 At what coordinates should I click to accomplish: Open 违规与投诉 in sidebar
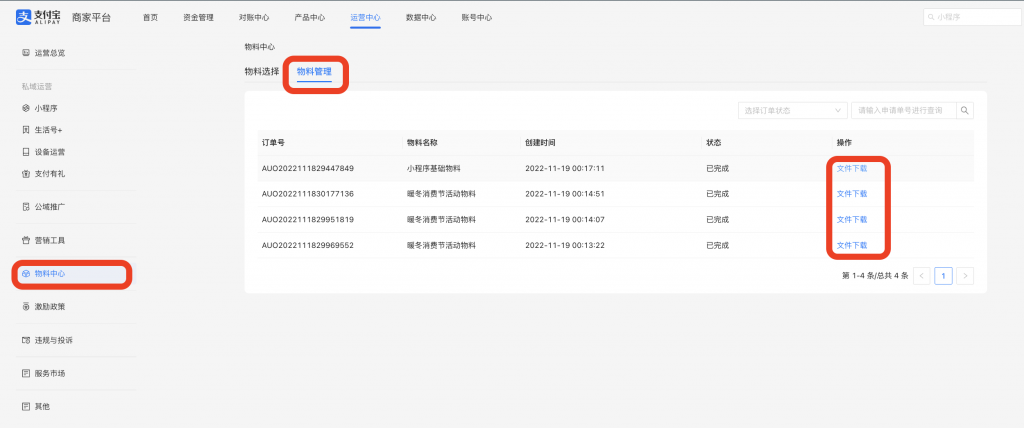coord(54,340)
